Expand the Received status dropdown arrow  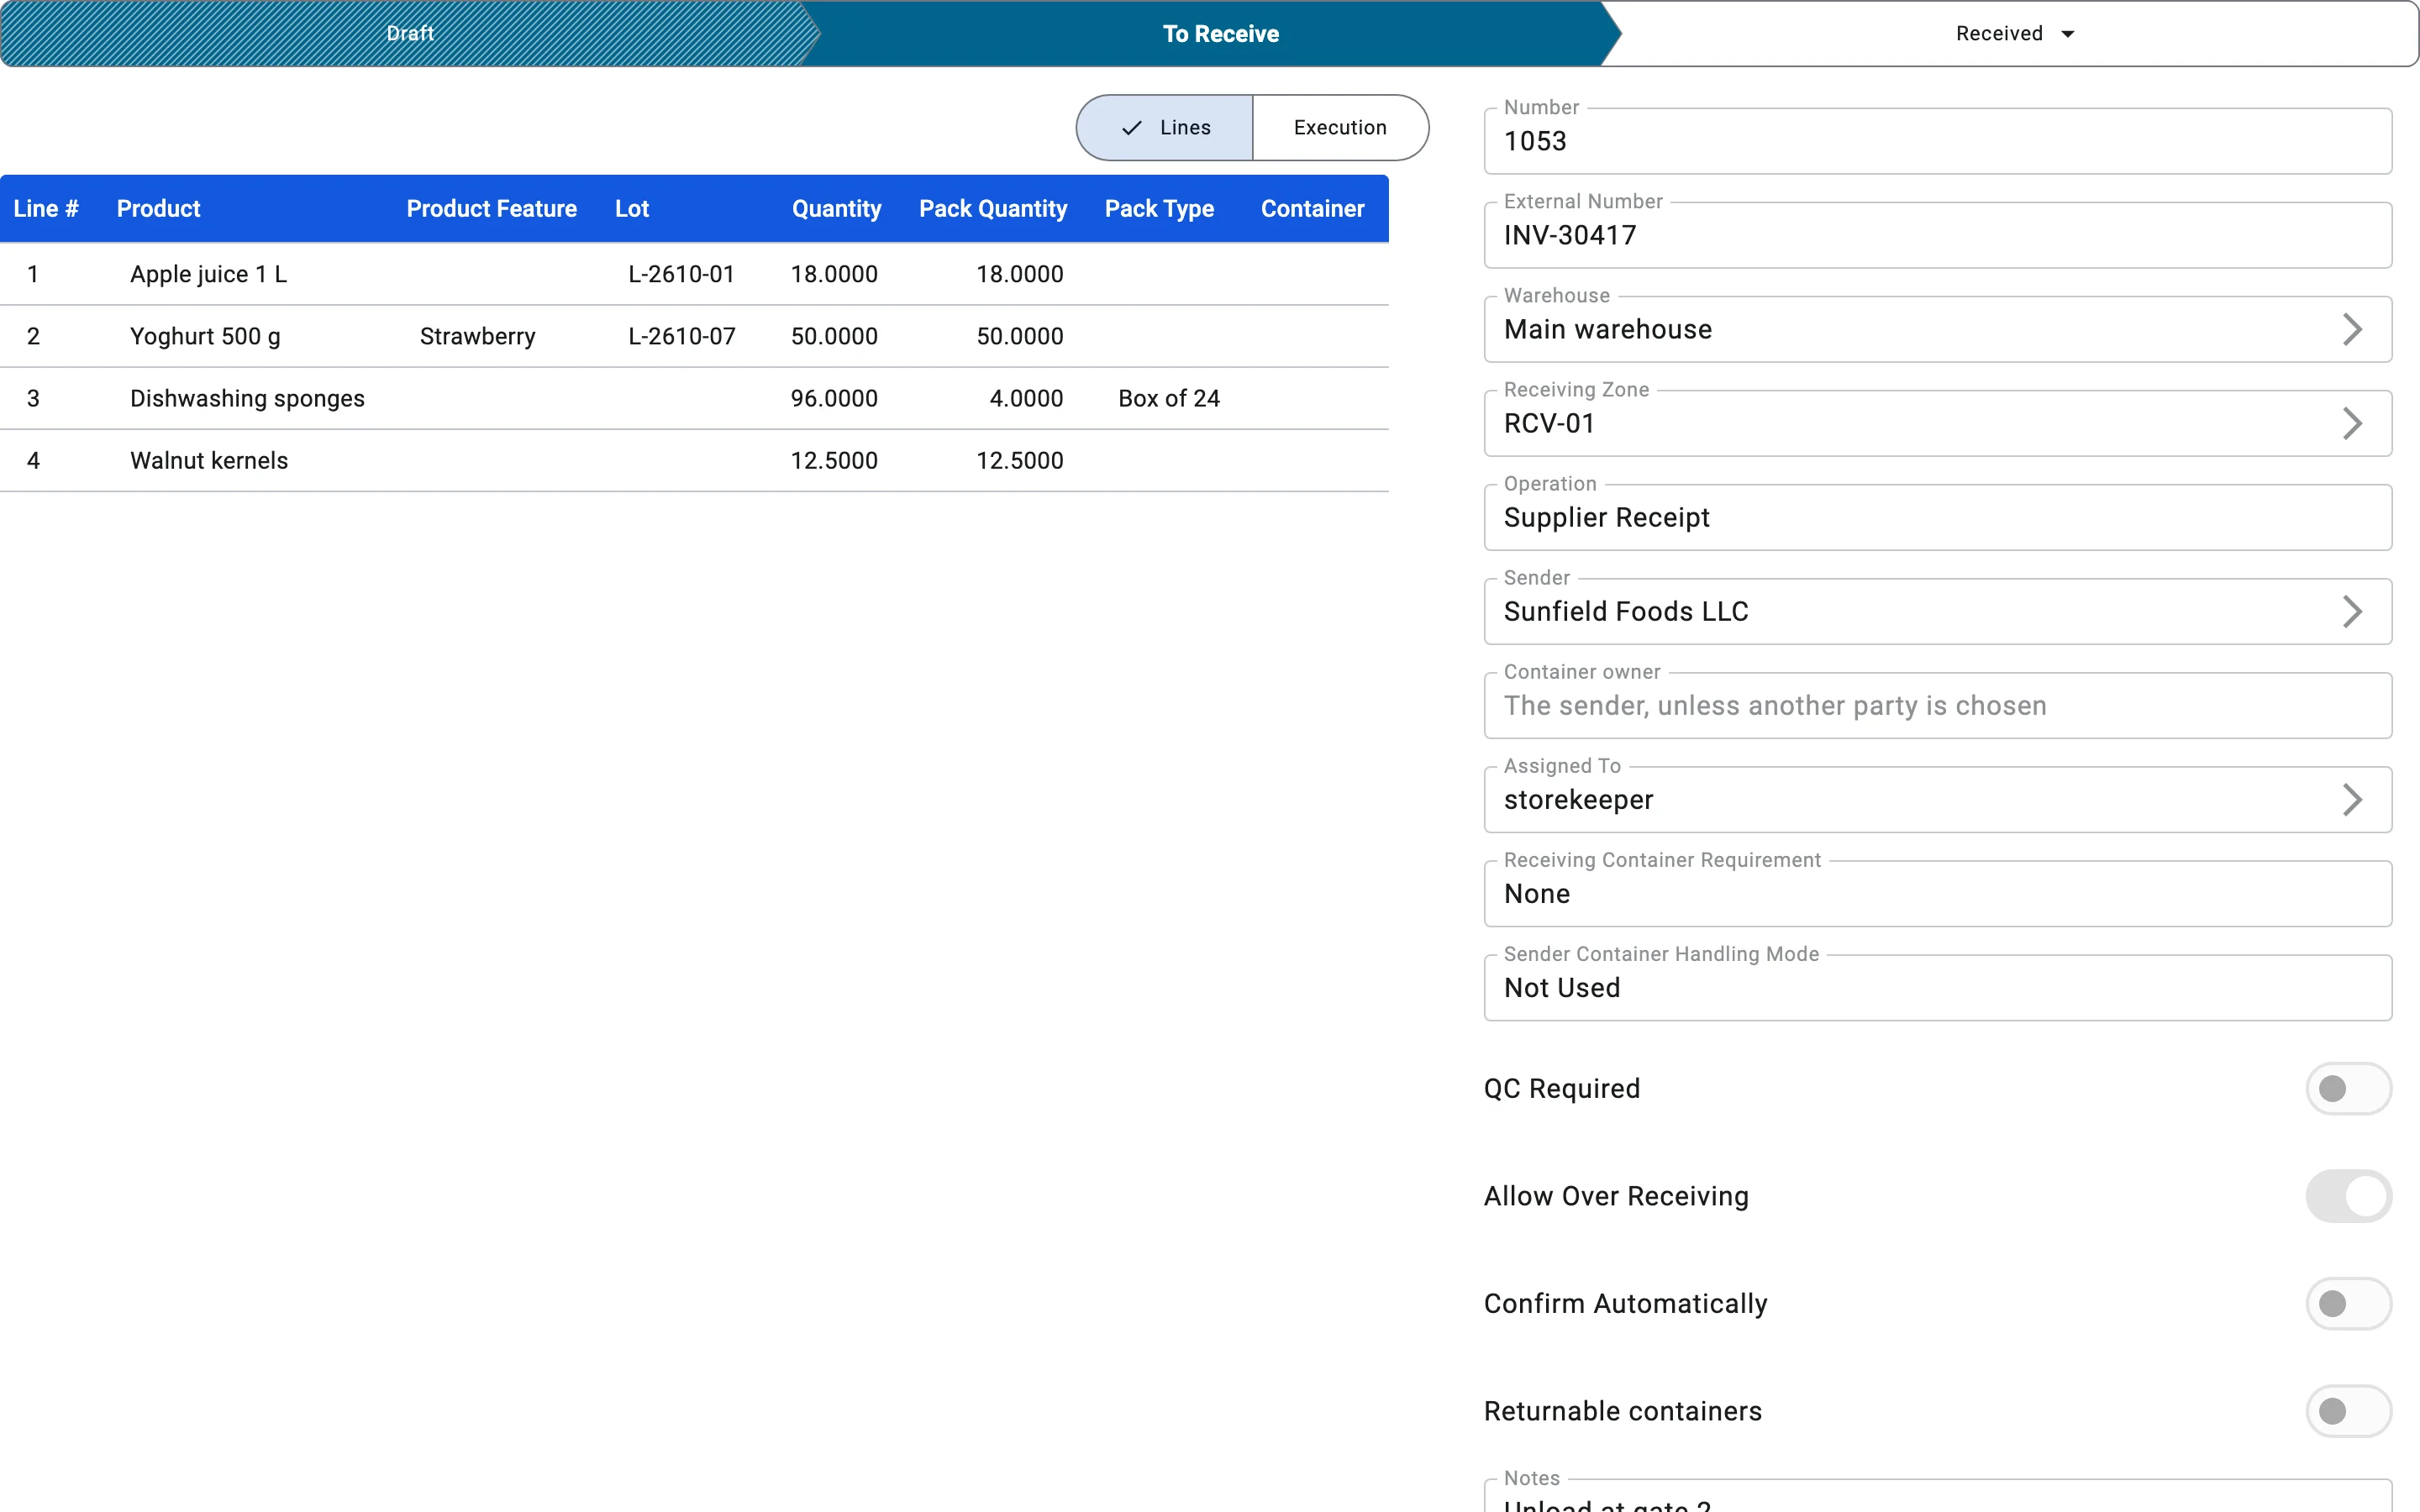tap(2068, 34)
